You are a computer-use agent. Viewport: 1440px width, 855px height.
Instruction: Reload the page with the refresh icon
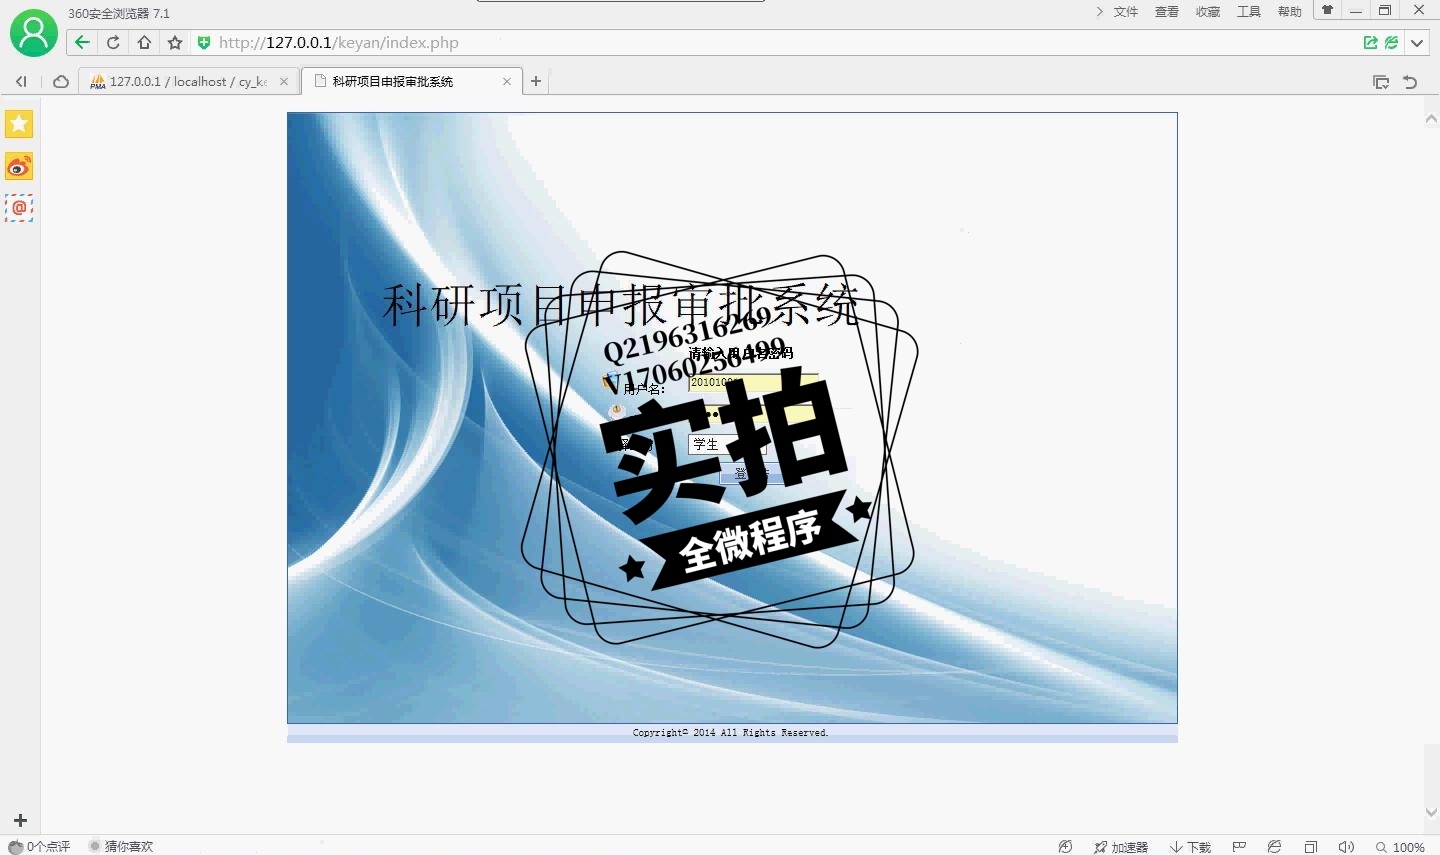[x=113, y=42]
